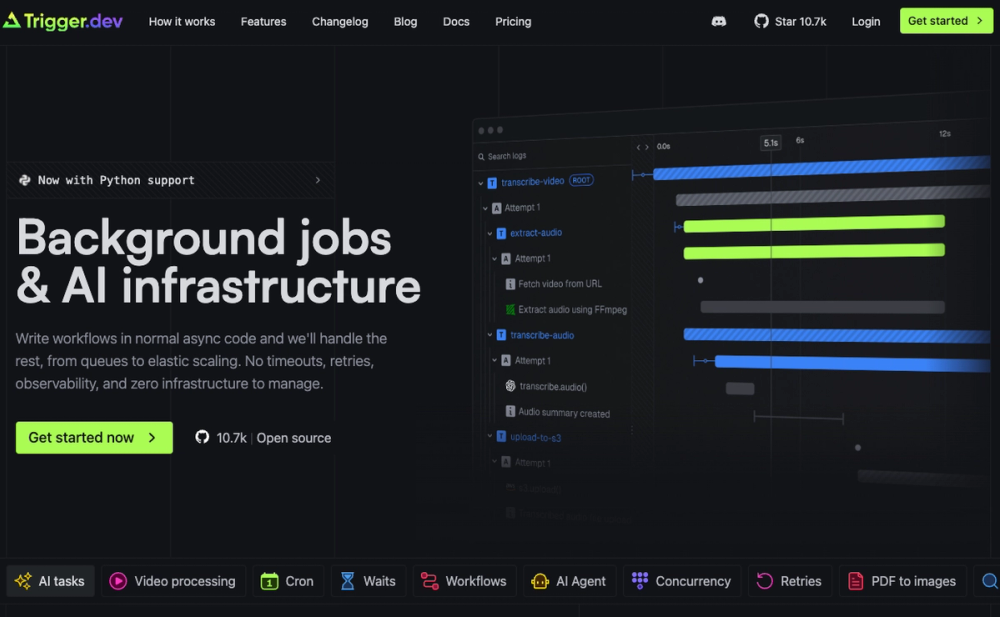
Task: Click the task icon beside extract-audio
Action: point(501,234)
